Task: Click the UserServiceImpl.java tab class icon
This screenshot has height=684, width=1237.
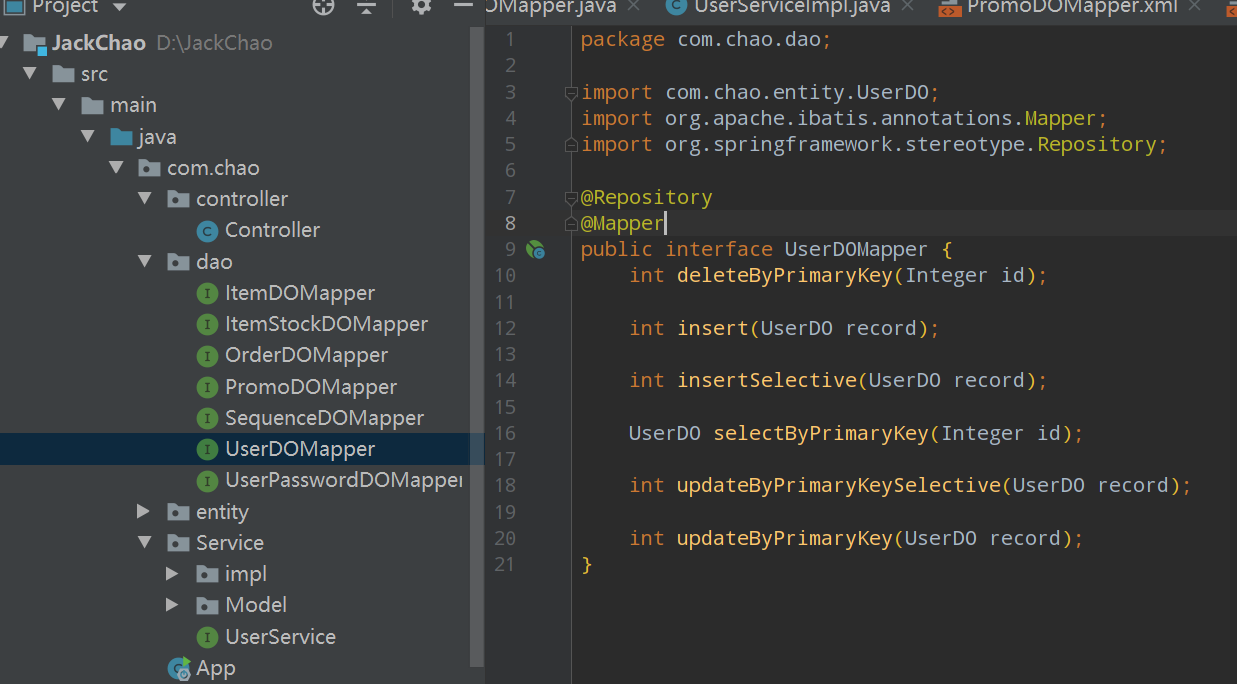Action: click(x=677, y=7)
